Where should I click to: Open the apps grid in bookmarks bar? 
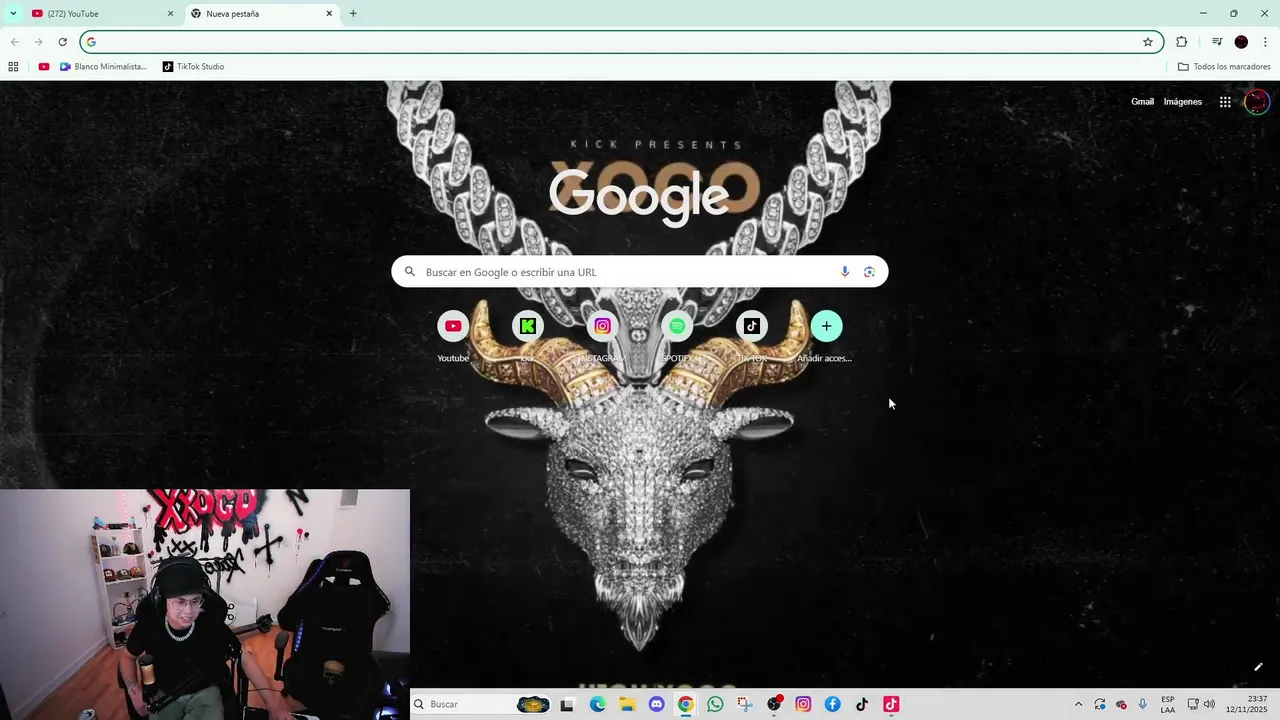point(13,67)
